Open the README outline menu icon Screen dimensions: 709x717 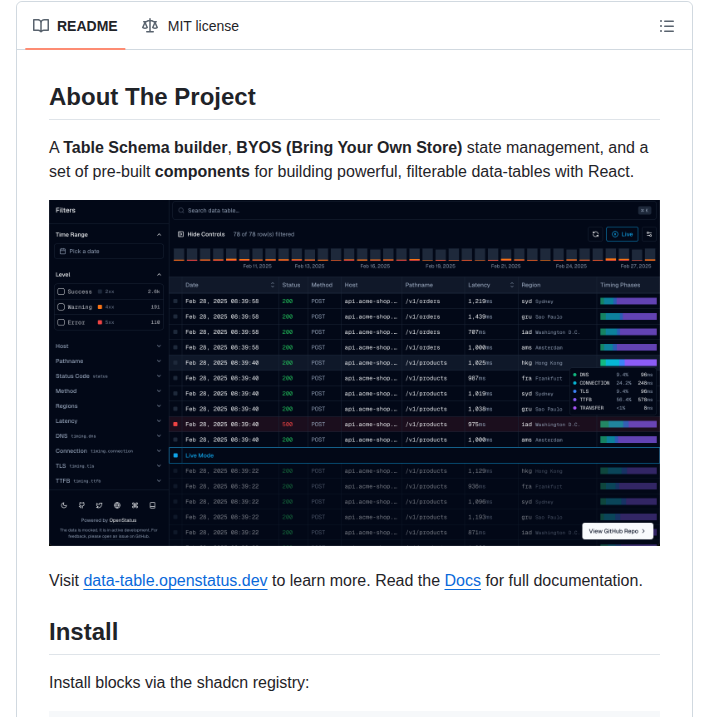point(667,26)
